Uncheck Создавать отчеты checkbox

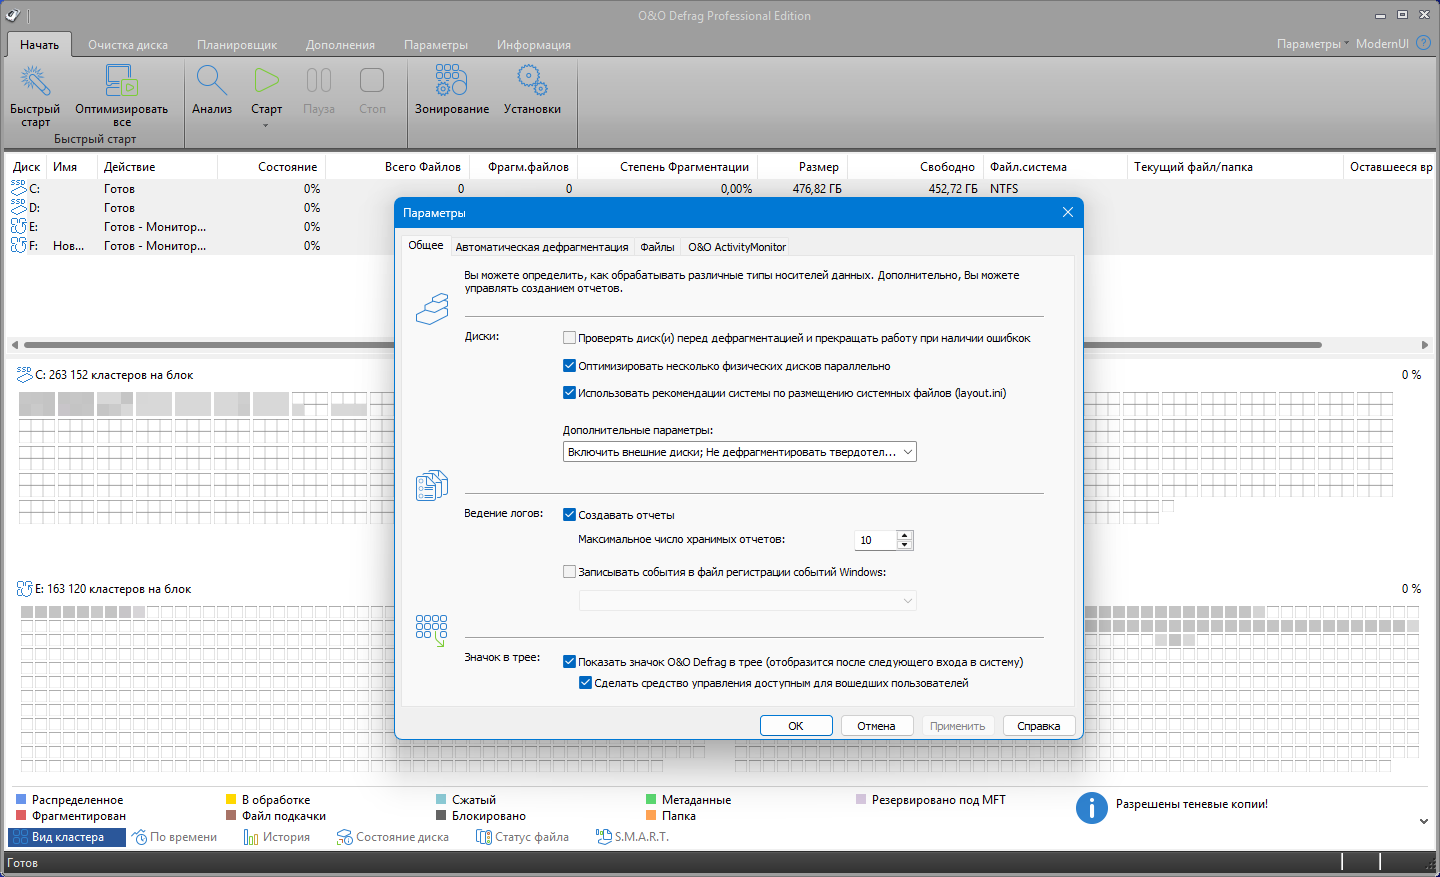click(x=570, y=515)
